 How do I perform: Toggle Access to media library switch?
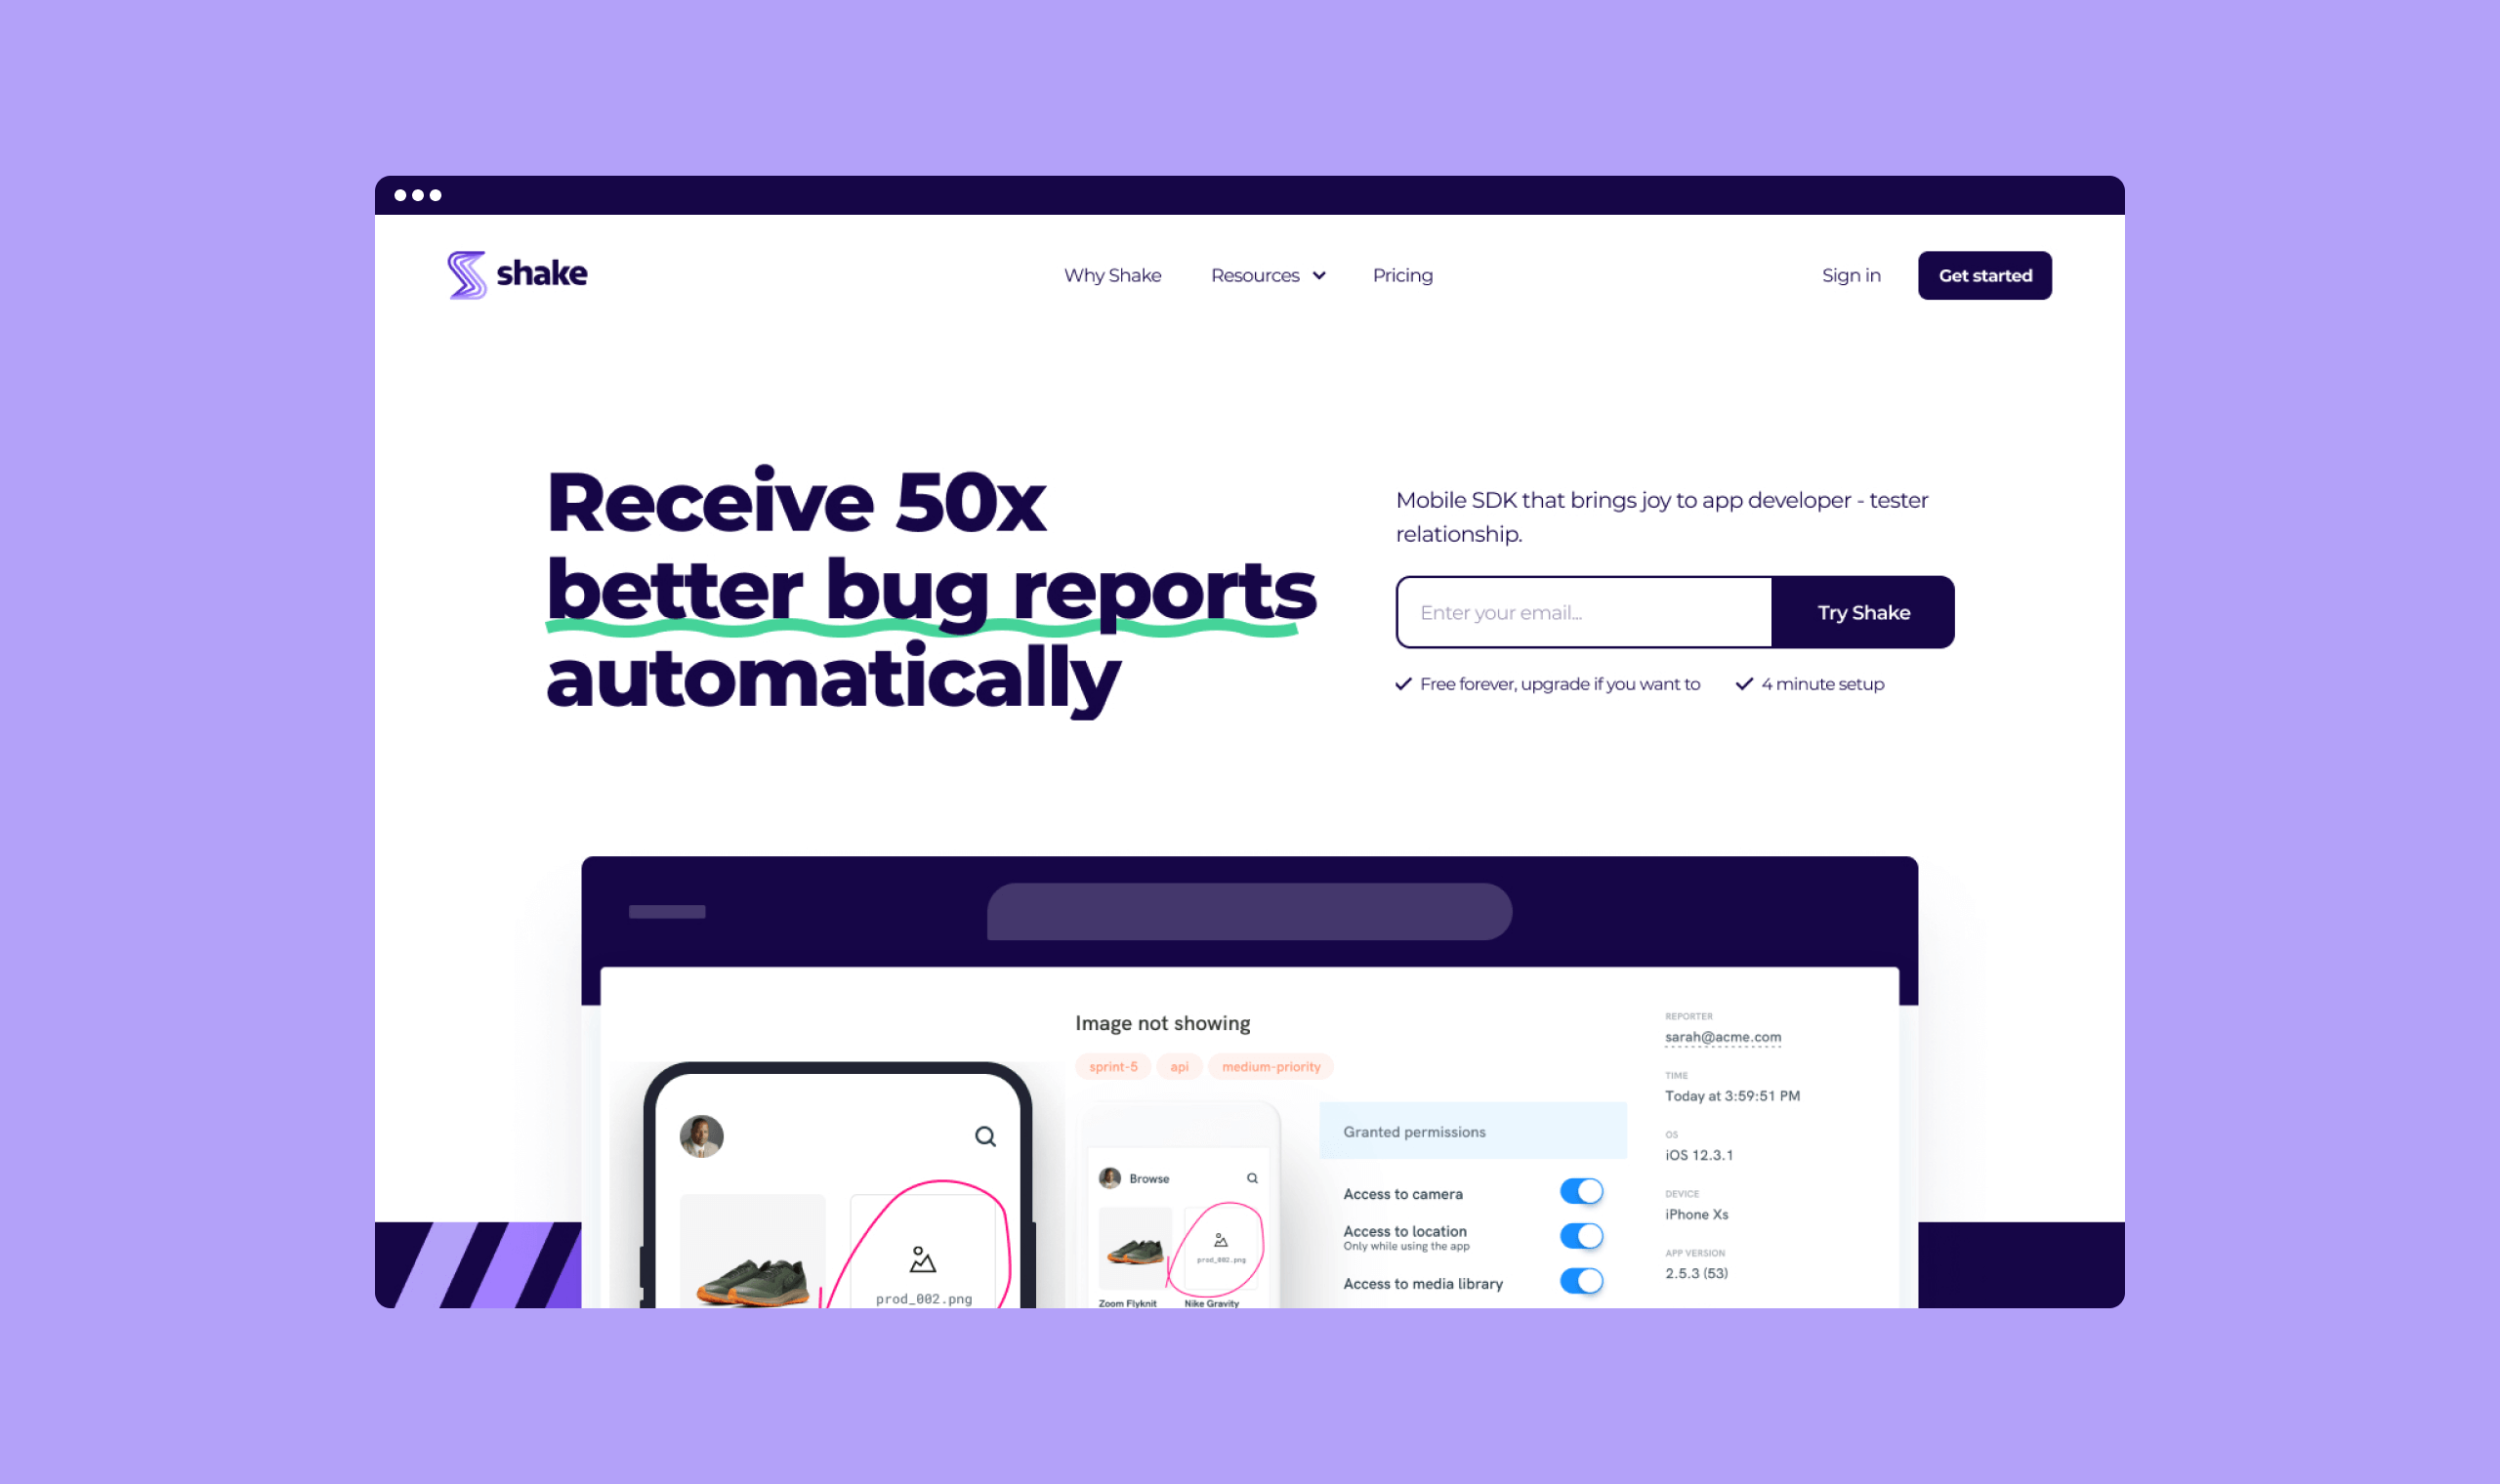tap(1581, 1281)
